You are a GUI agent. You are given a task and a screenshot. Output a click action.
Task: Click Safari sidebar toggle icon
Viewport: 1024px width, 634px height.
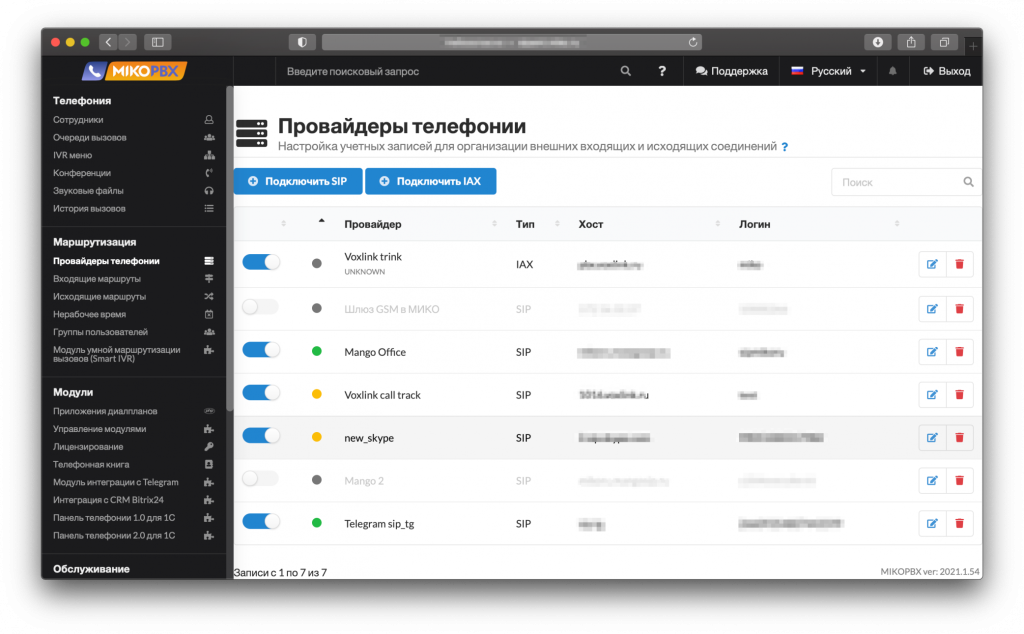158,42
